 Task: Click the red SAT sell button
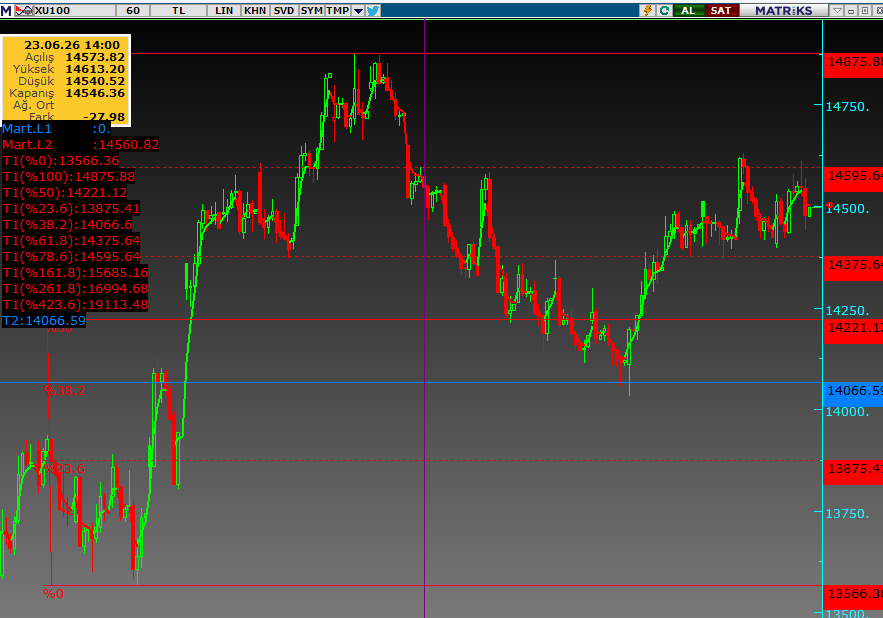point(721,10)
